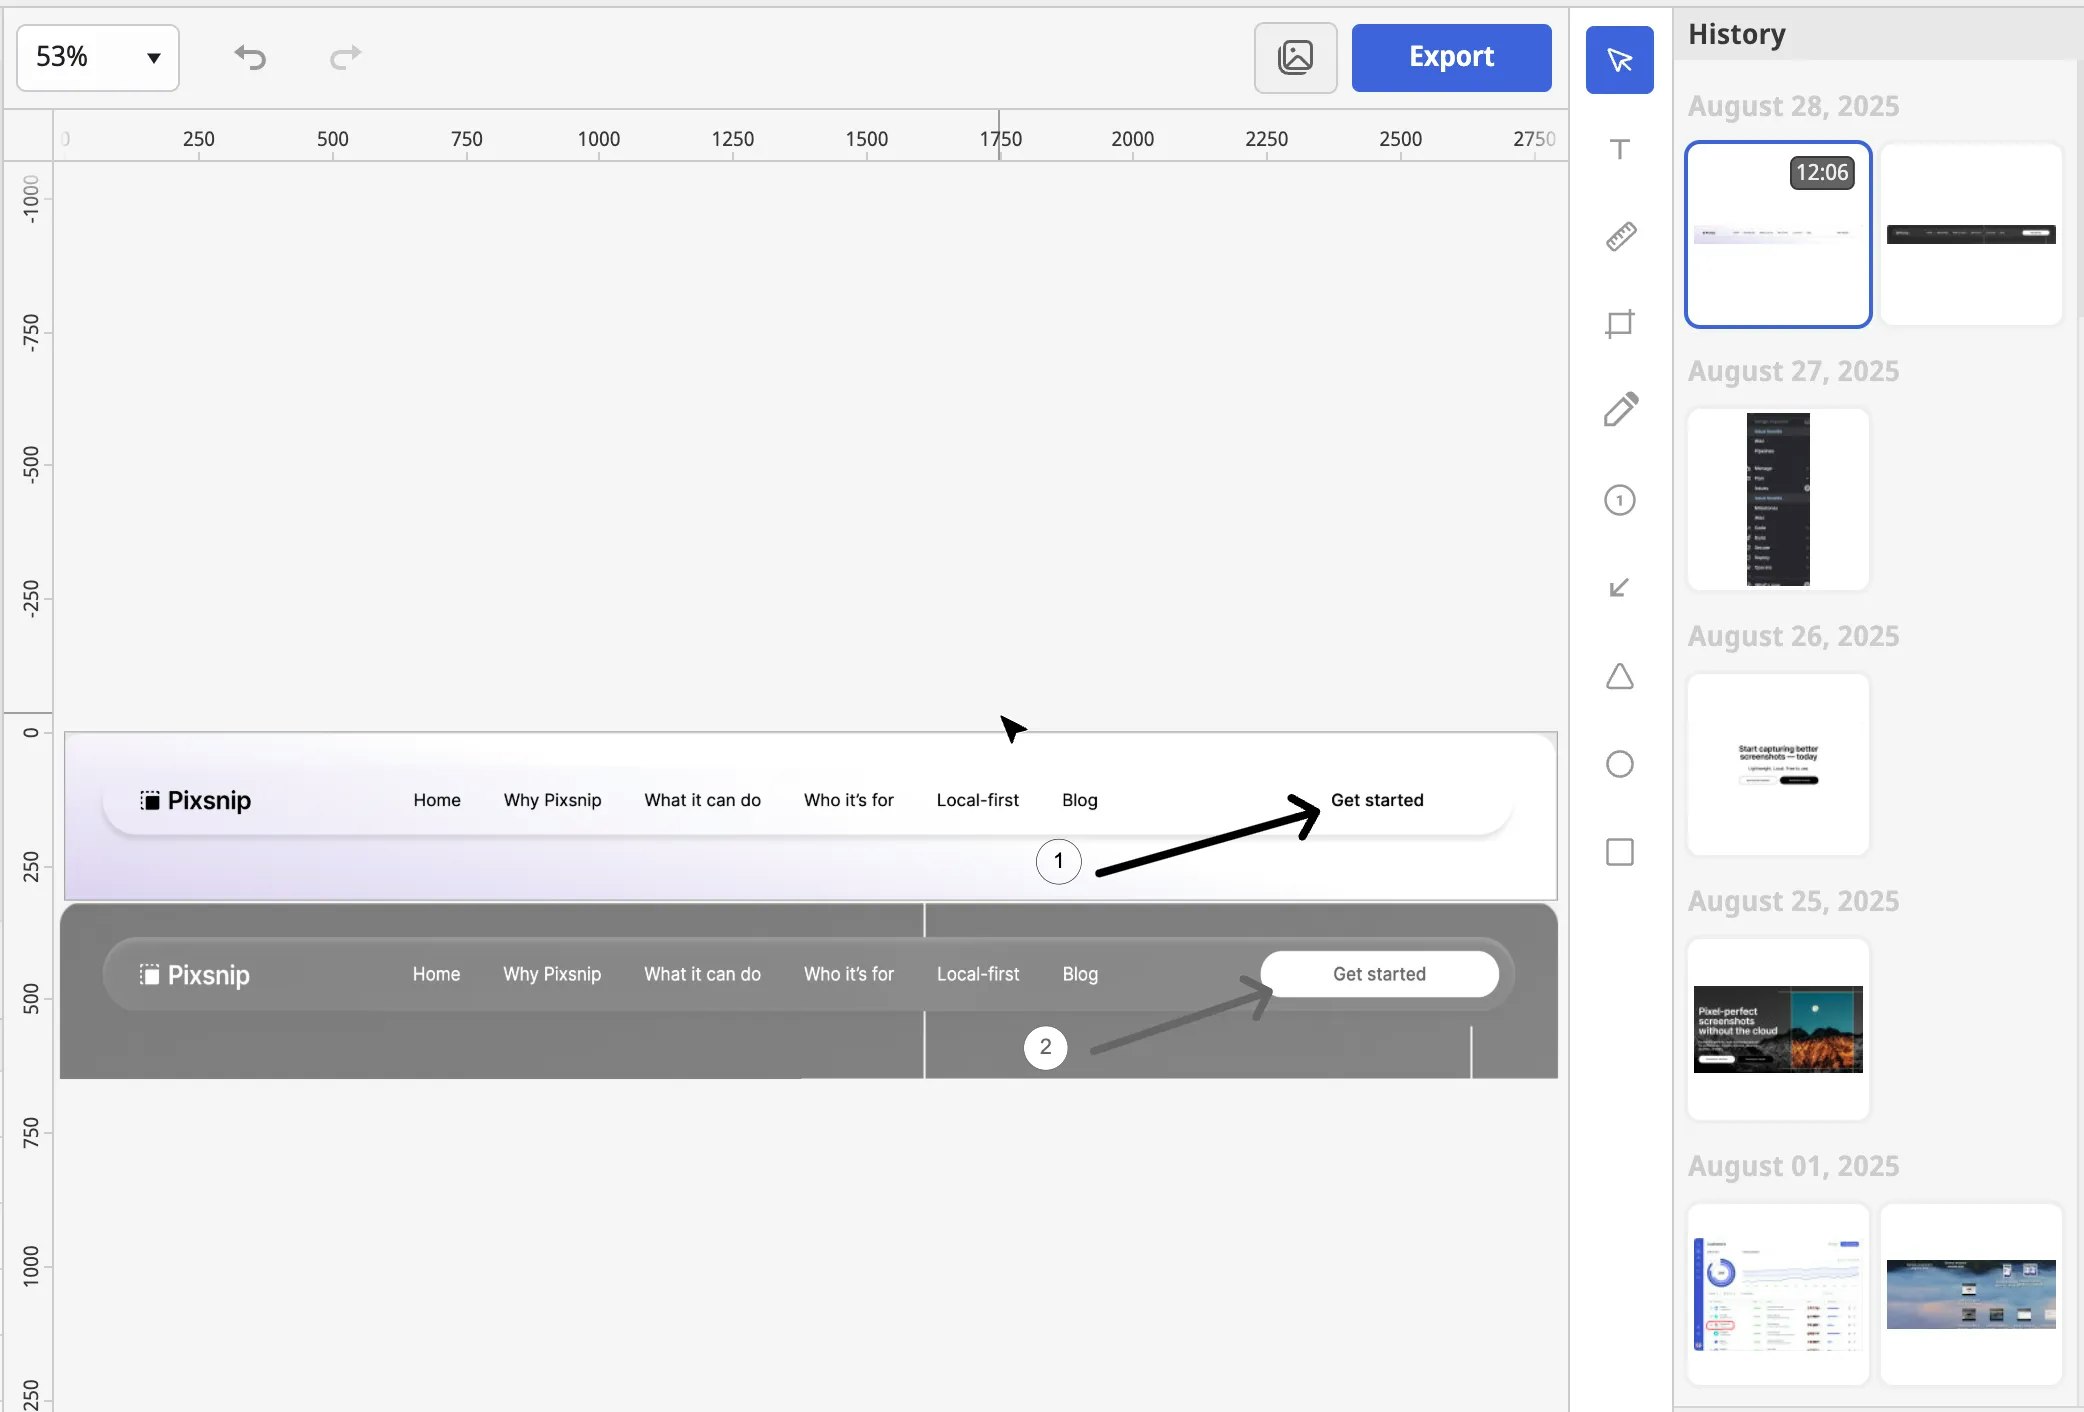
Task: Open the August 27 tall dark screenshot thumbnail
Action: (1777, 499)
